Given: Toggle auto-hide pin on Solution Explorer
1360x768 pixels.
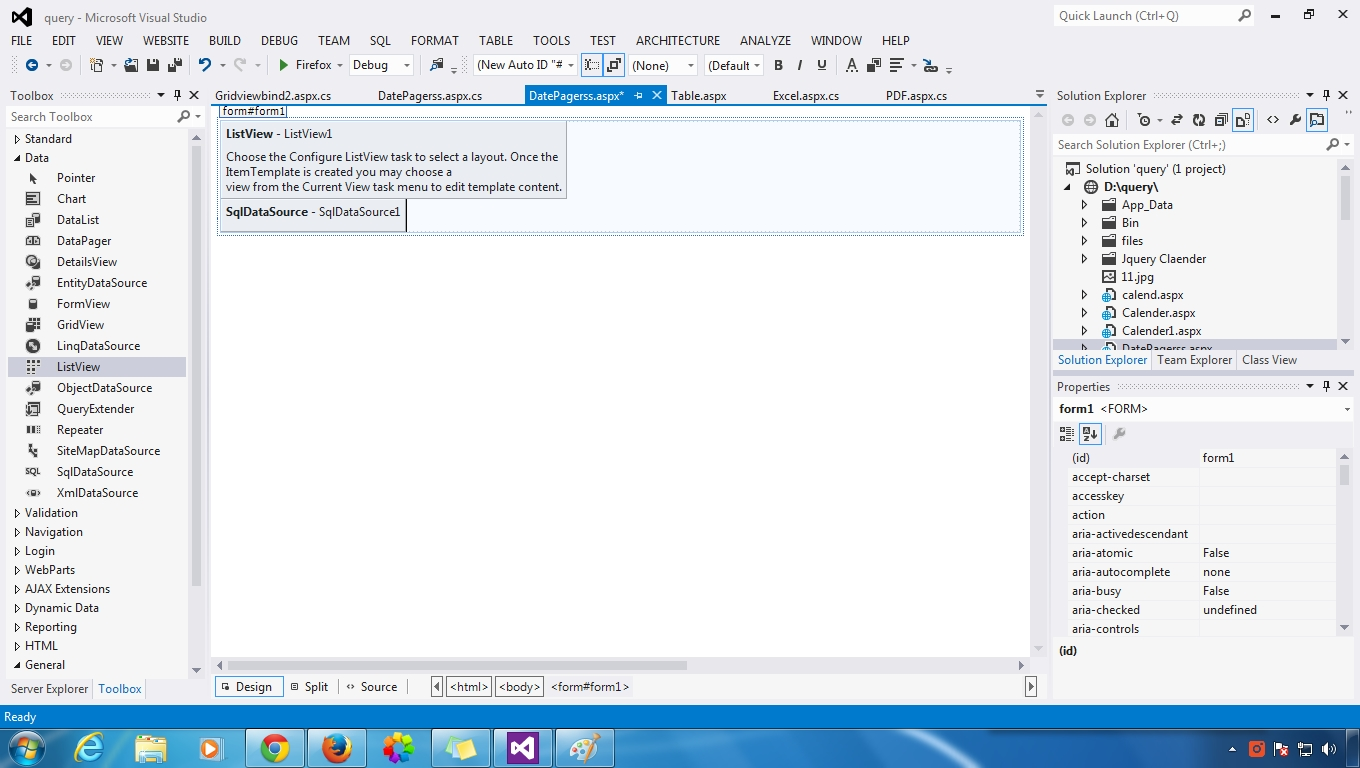Looking at the screenshot, I should 1326,95.
